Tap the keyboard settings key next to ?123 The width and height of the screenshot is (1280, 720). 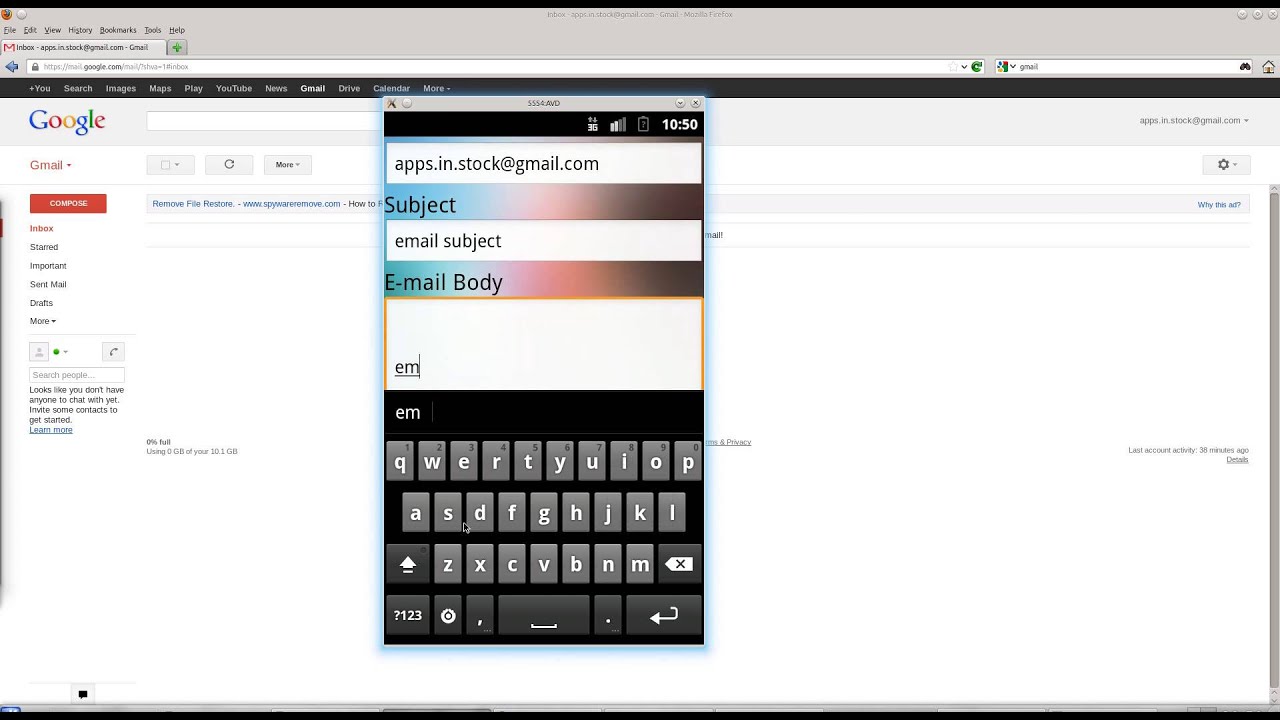point(448,616)
